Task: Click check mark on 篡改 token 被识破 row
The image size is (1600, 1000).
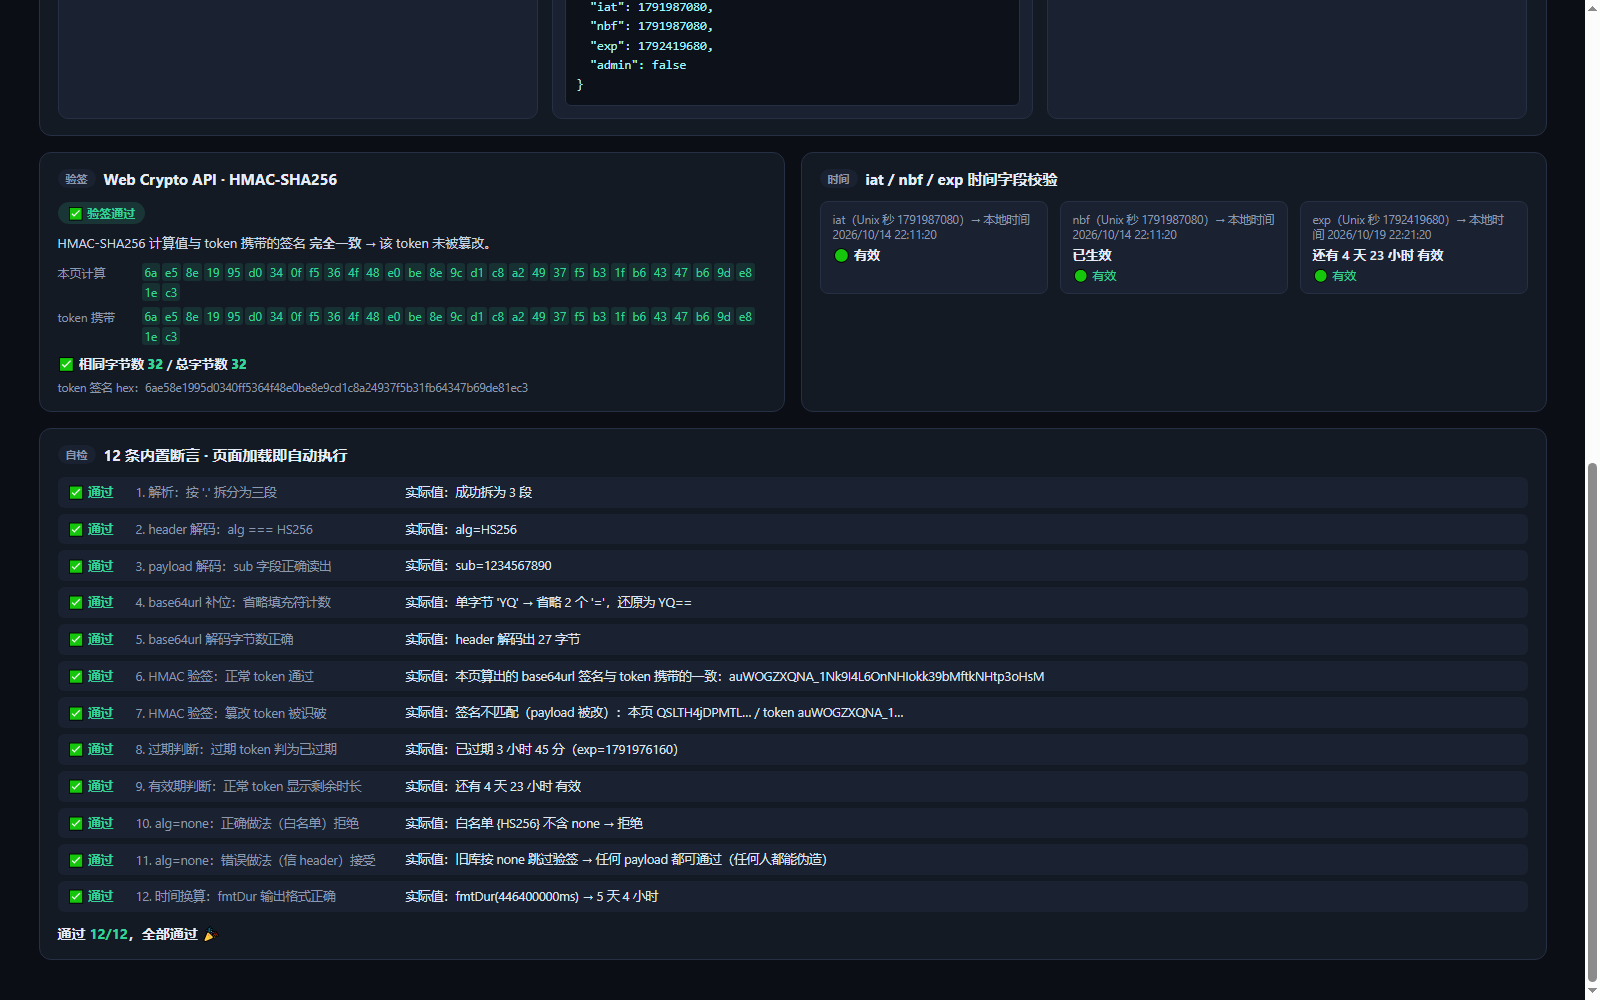Action: (x=76, y=714)
